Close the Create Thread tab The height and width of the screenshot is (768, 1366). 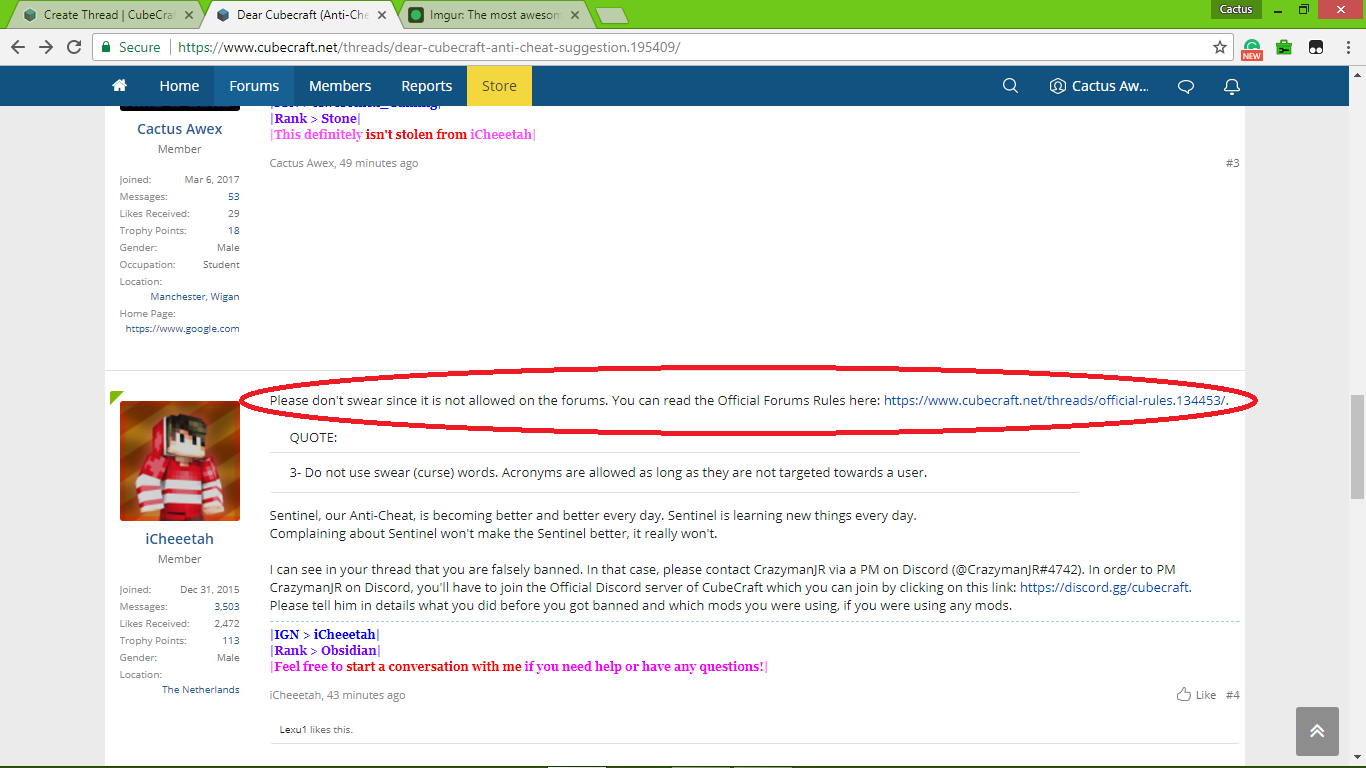pyautogui.click(x=189, y=15)
